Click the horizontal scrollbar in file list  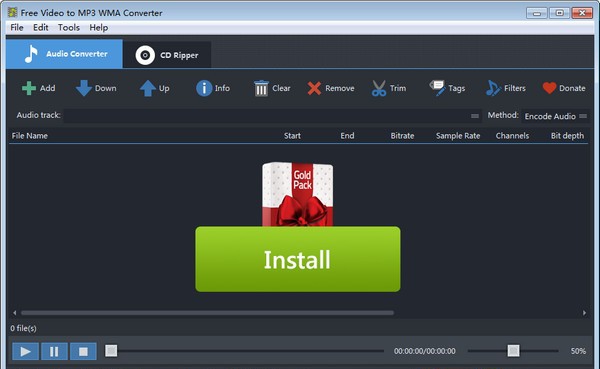point(207,313)
